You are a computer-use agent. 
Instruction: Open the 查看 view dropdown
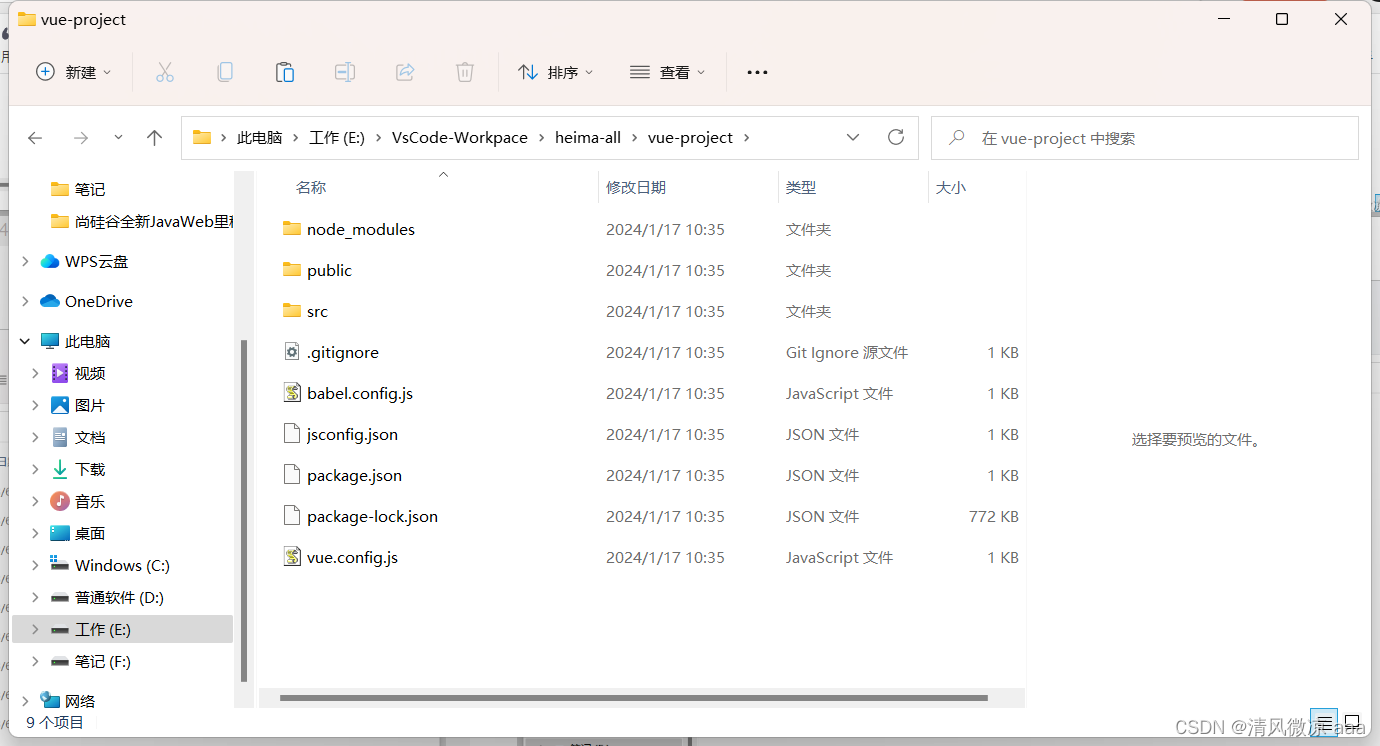[668, 72]
